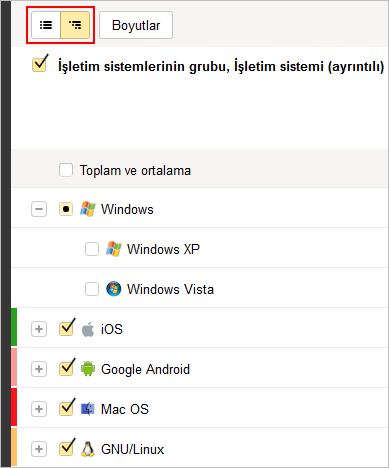Screen dimensions: 389x468
Task: Expand the GNU/Linux group
Action: point(39,449)
